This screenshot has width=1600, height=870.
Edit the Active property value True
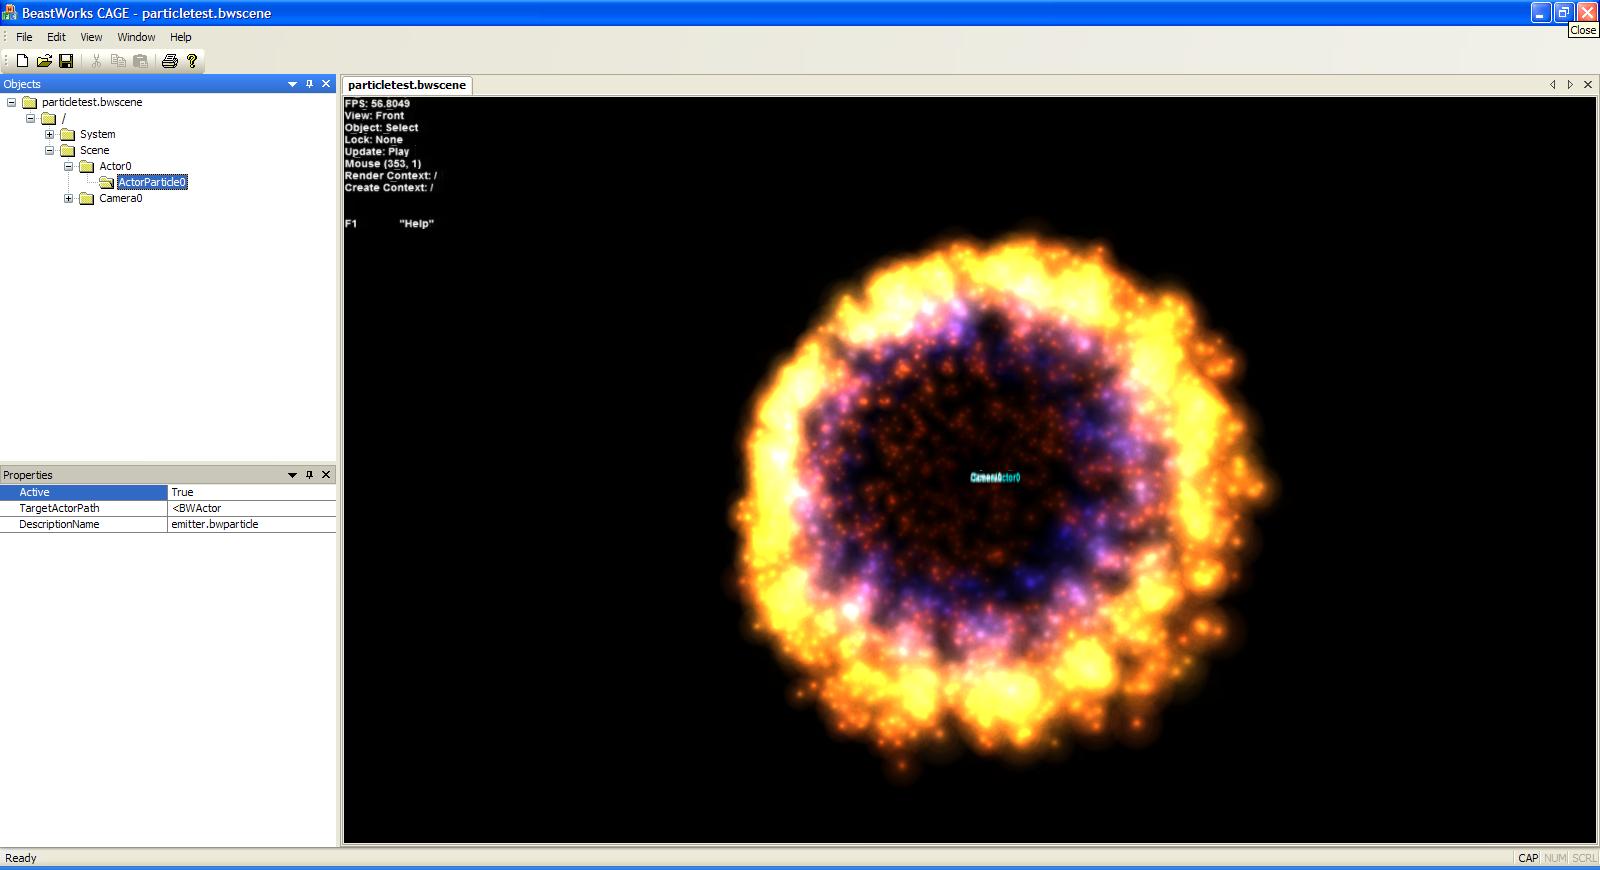coord(250,492)
